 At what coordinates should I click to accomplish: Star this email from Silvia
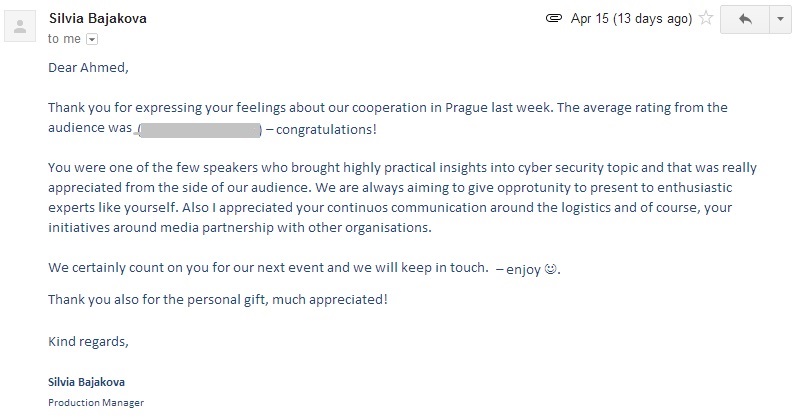pos(706,19)
